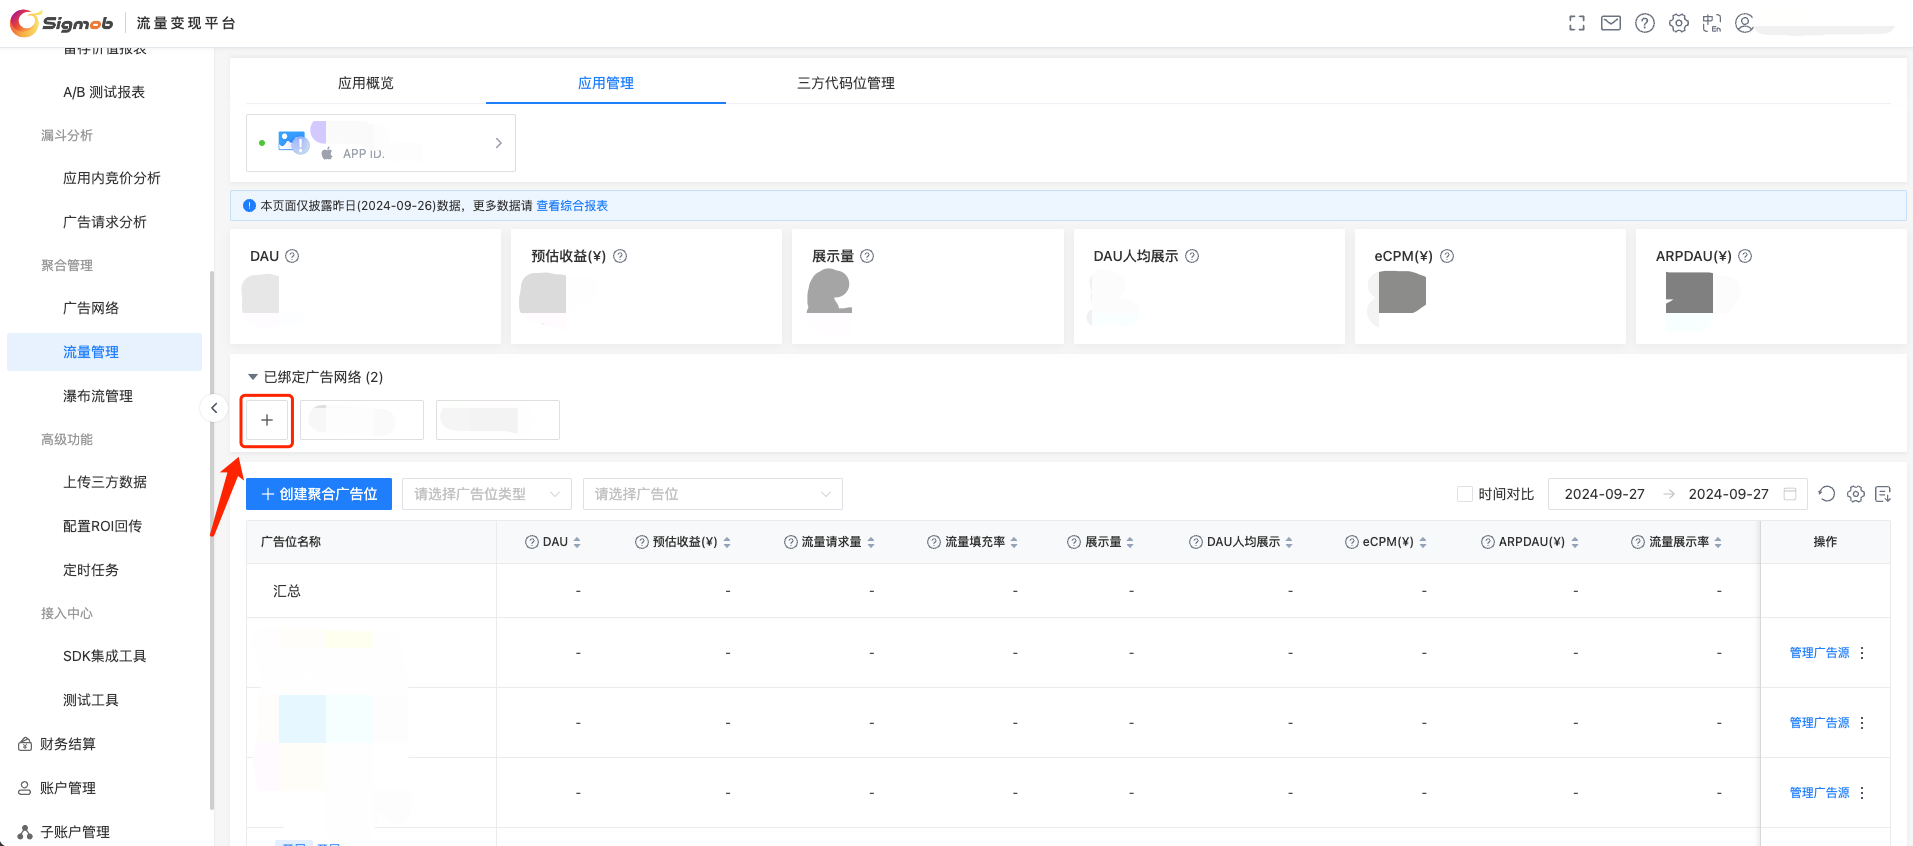Image resolution: width=1913 pixels, height=846 pixels.
Task: Click 管理广告源 in third ad slot row
Action: coord(1819,793)
